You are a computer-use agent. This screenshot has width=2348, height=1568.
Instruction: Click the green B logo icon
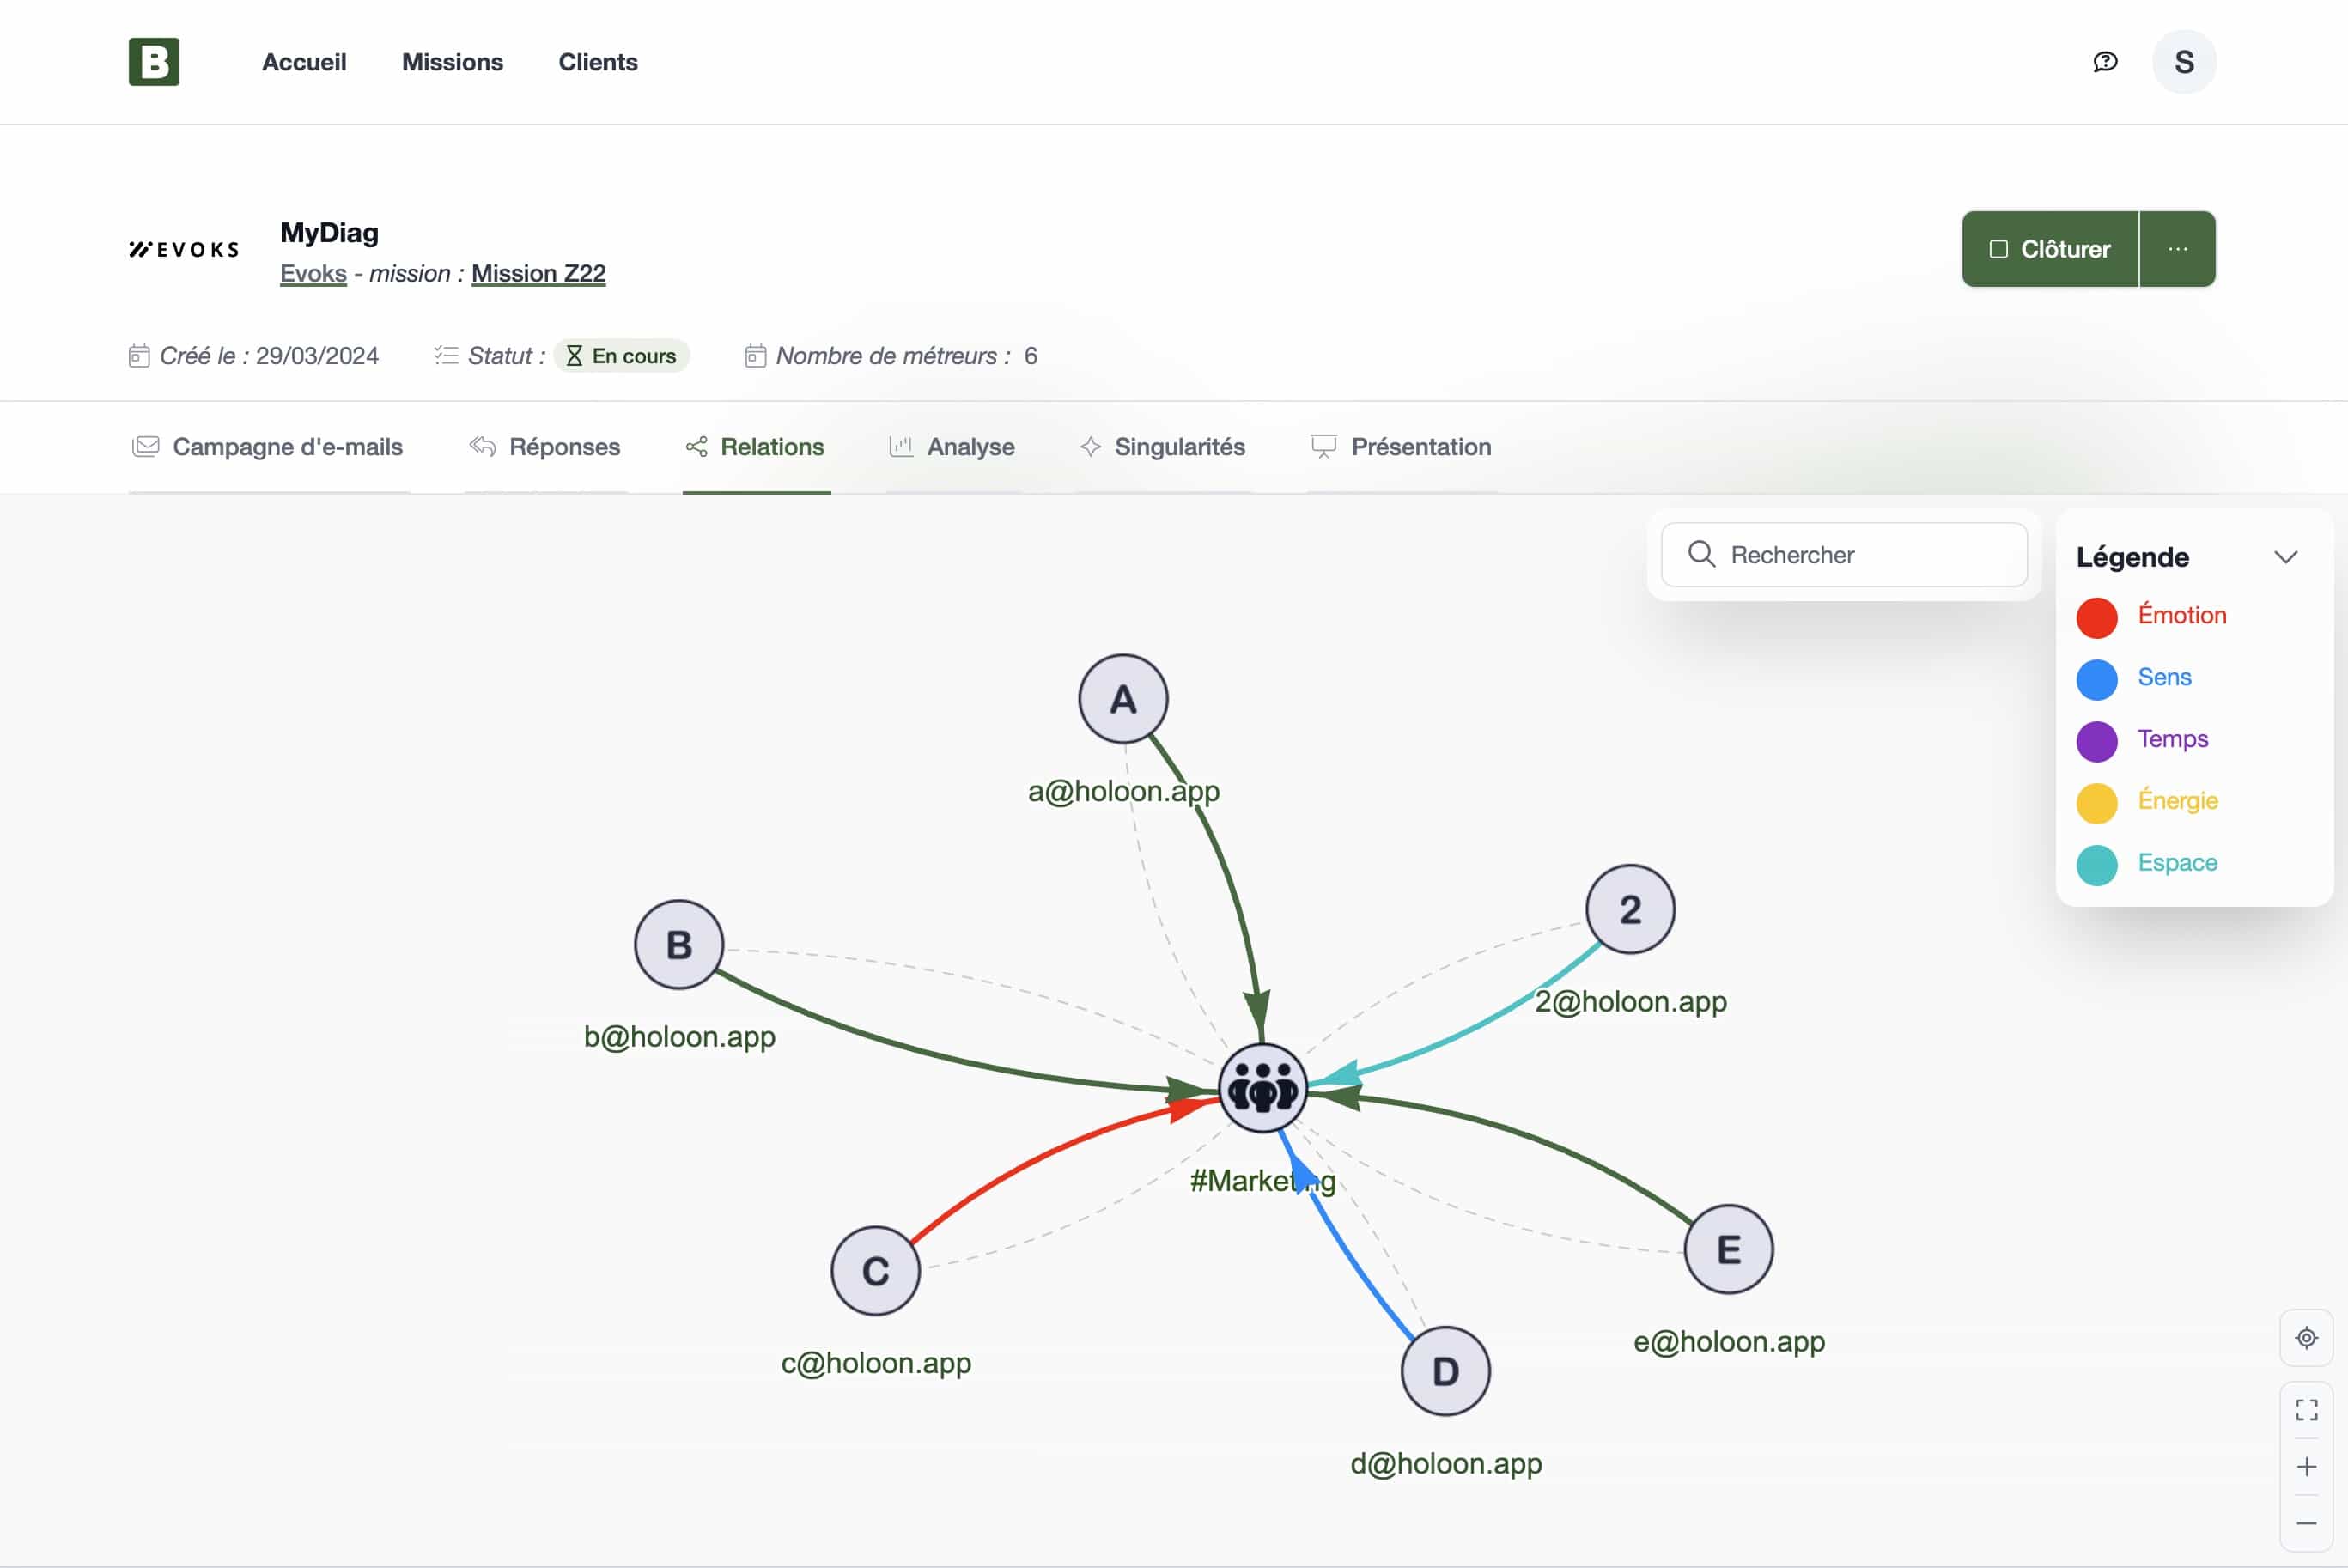(154, 62)
